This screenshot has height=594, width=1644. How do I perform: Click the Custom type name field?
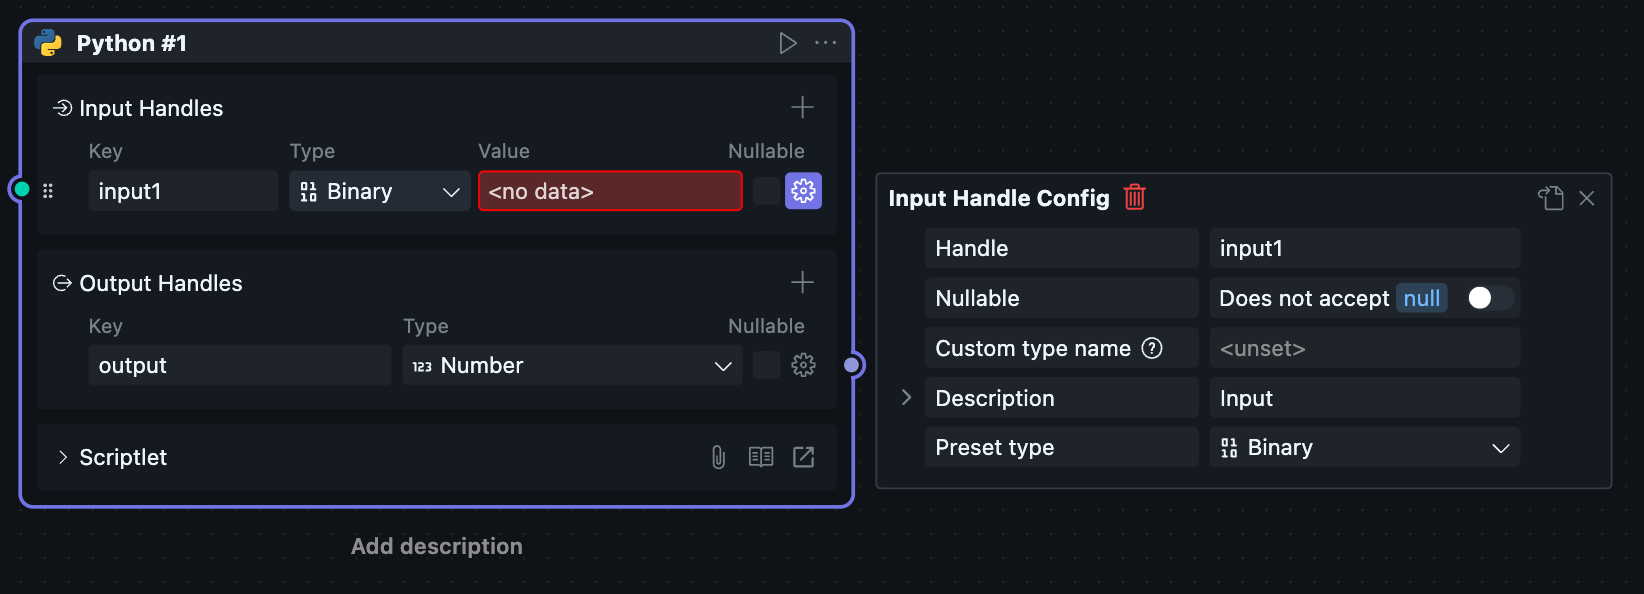point(1364,348)
